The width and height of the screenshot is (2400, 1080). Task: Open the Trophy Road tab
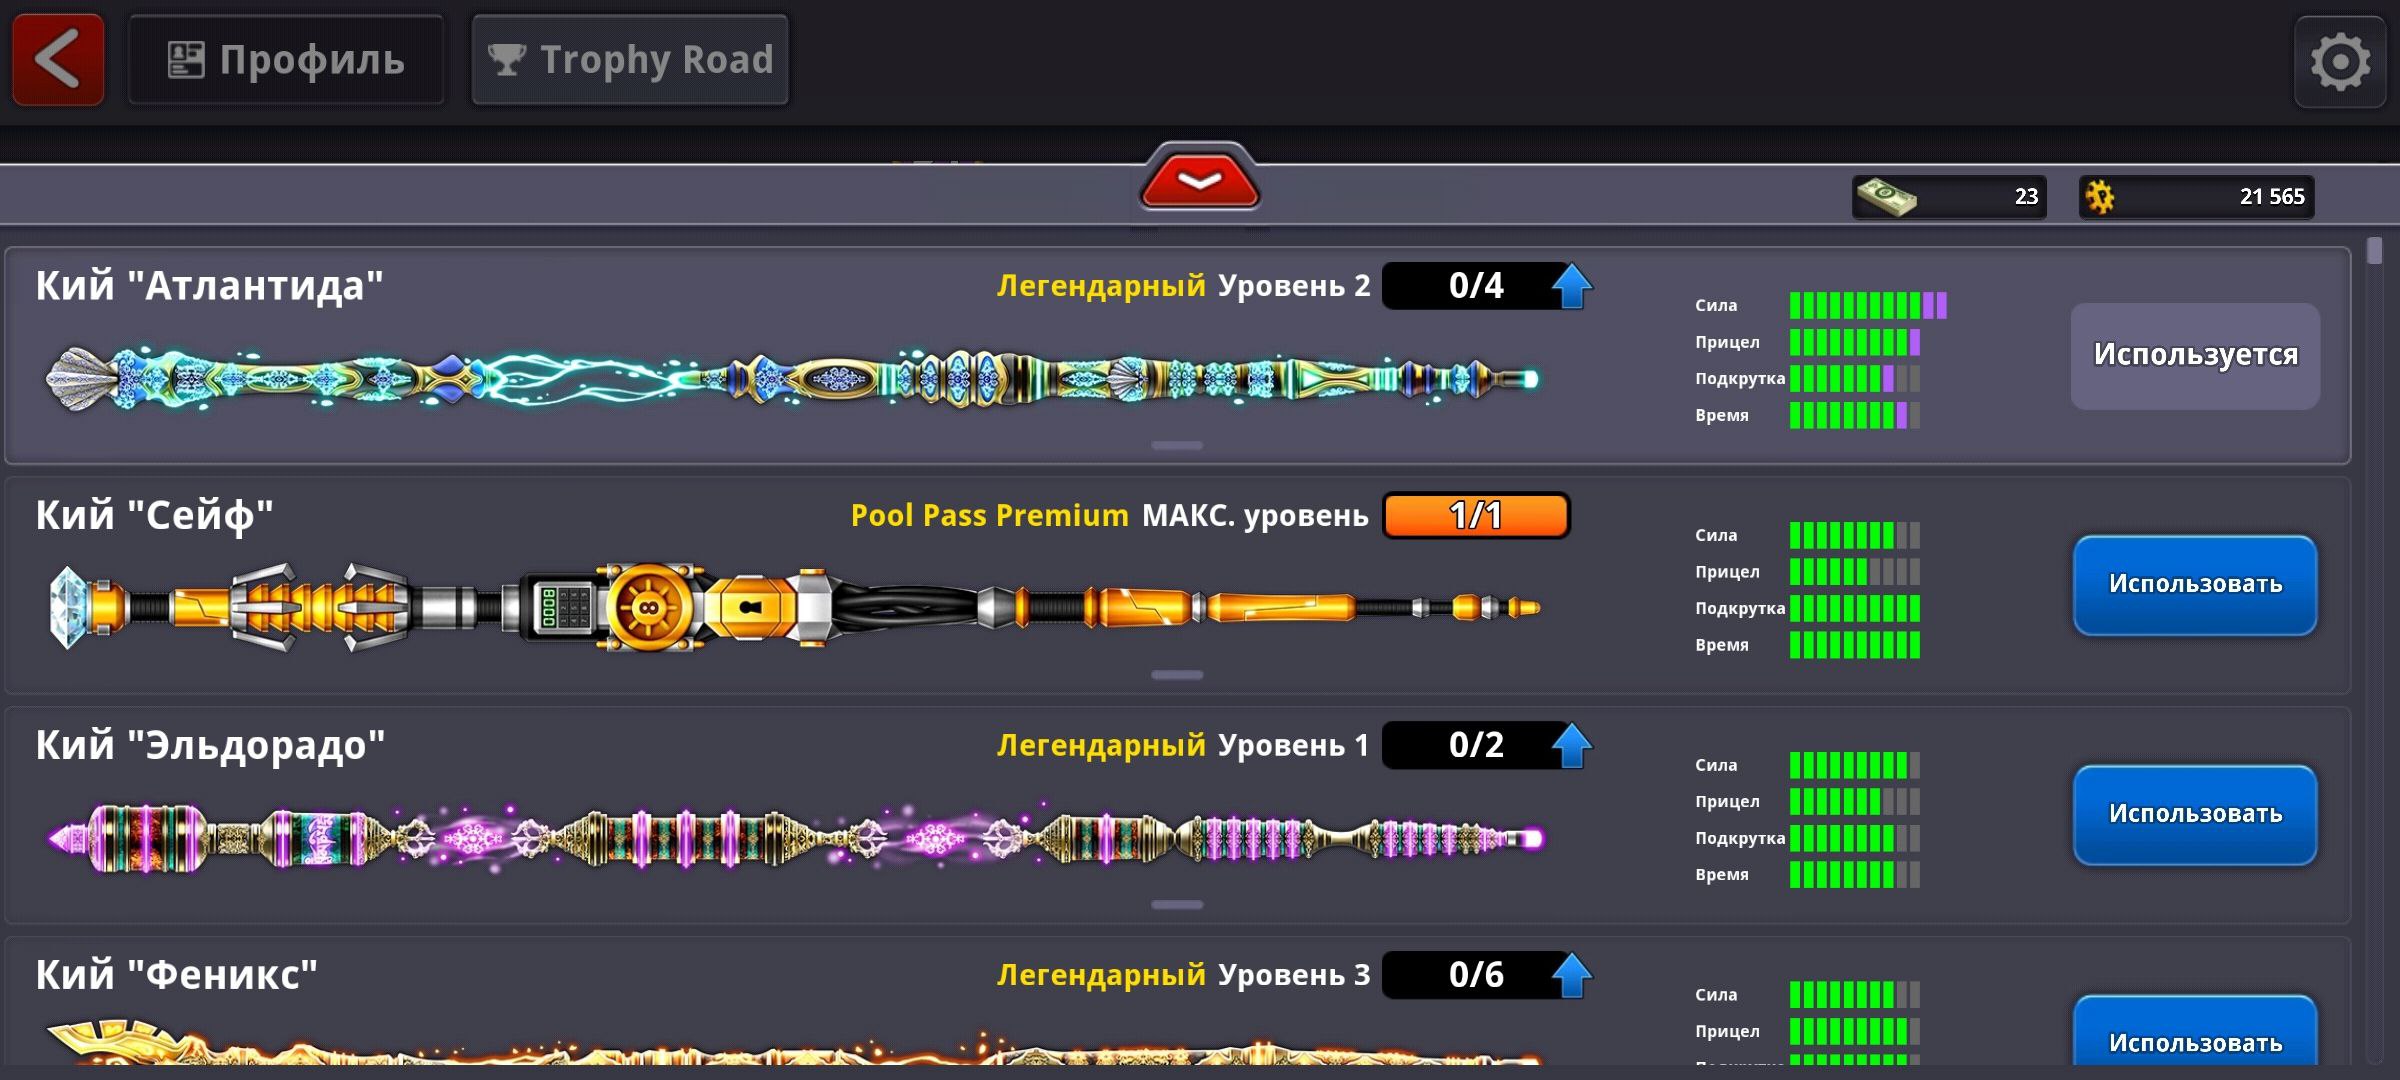click(630, 60)
